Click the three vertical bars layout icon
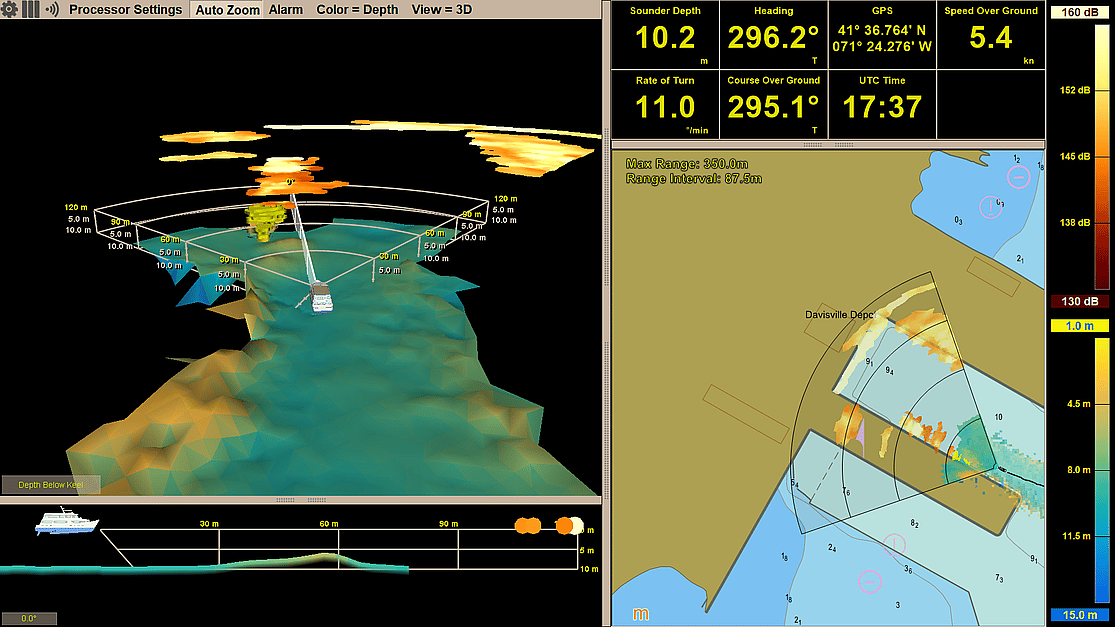The height and width of the screenshot is (627, 1115). [31, 10]
